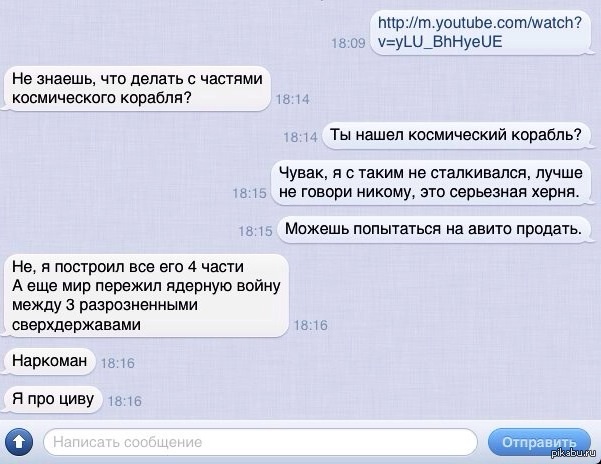601x464 pixels.
Task: Select the 'Наркоман' message bubble
Action: [x=48, y=361]
